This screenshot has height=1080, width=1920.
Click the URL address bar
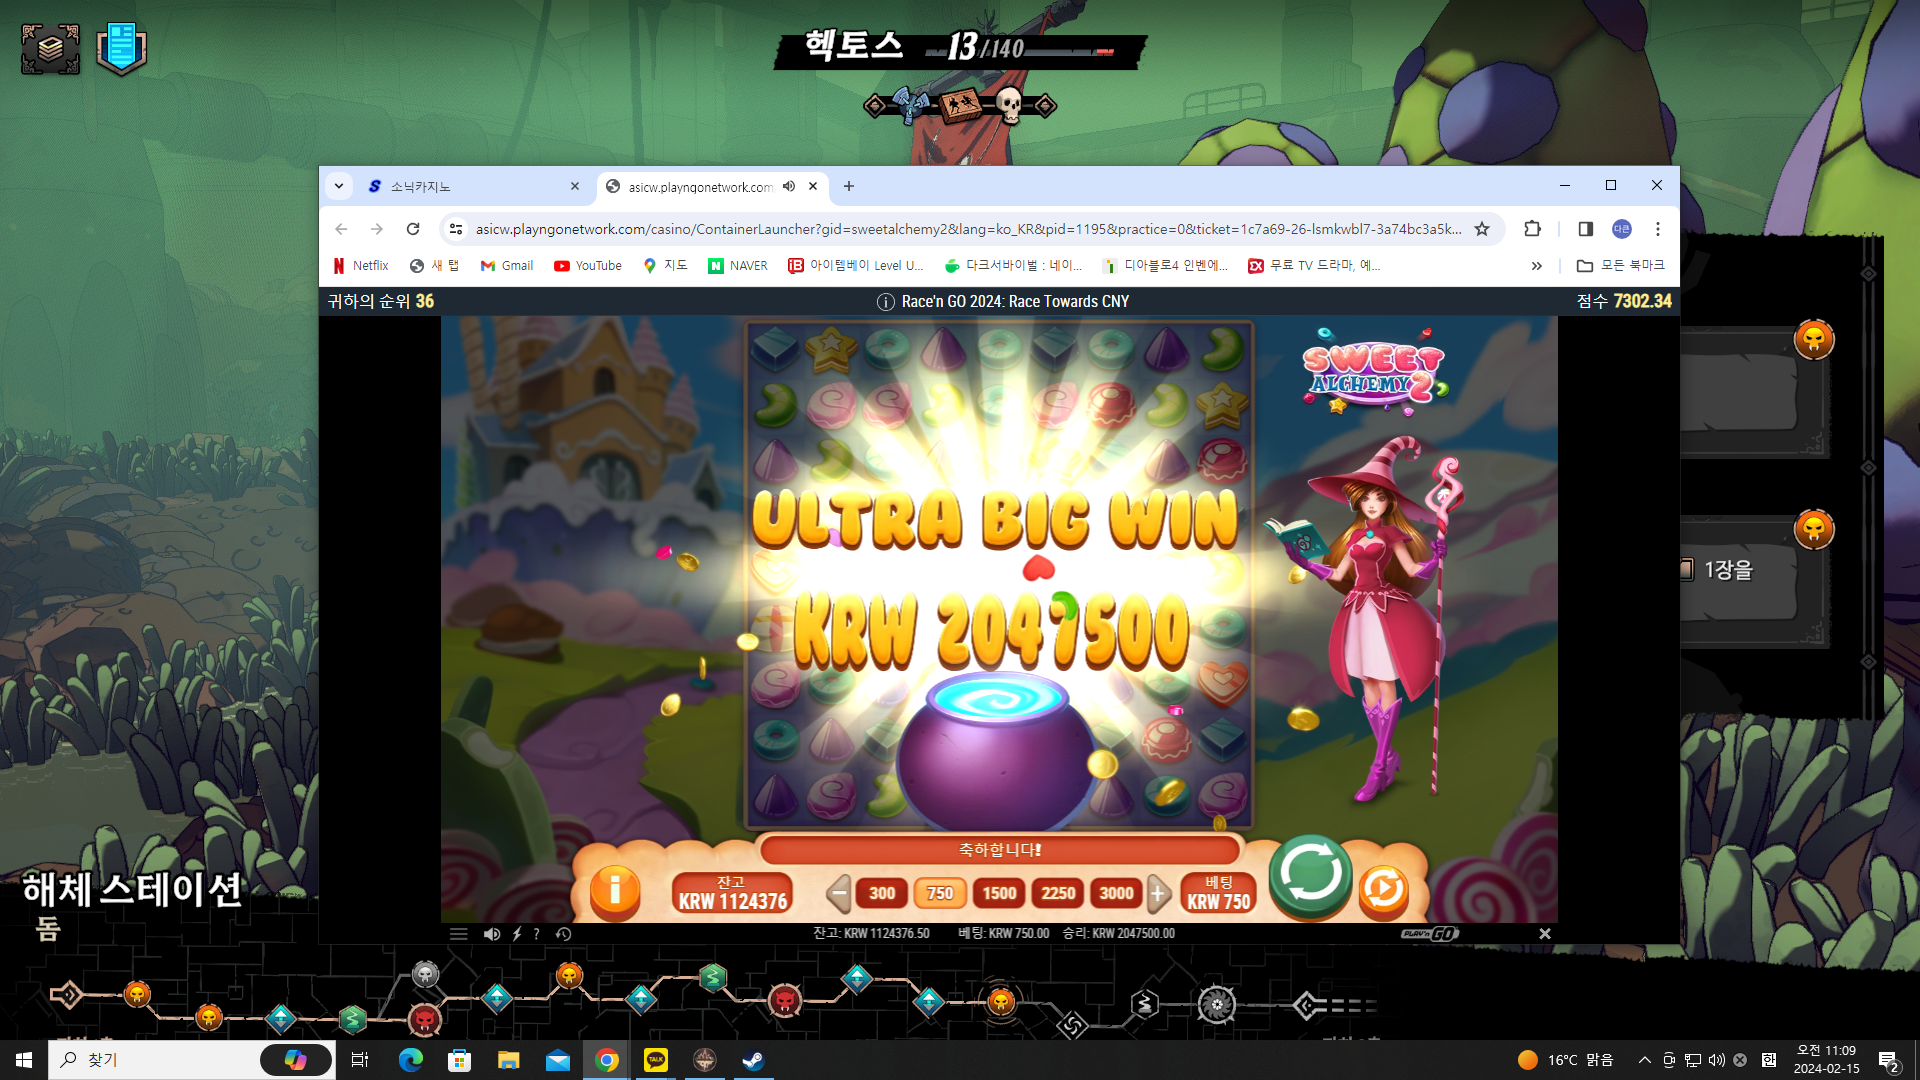pos(968,229)
